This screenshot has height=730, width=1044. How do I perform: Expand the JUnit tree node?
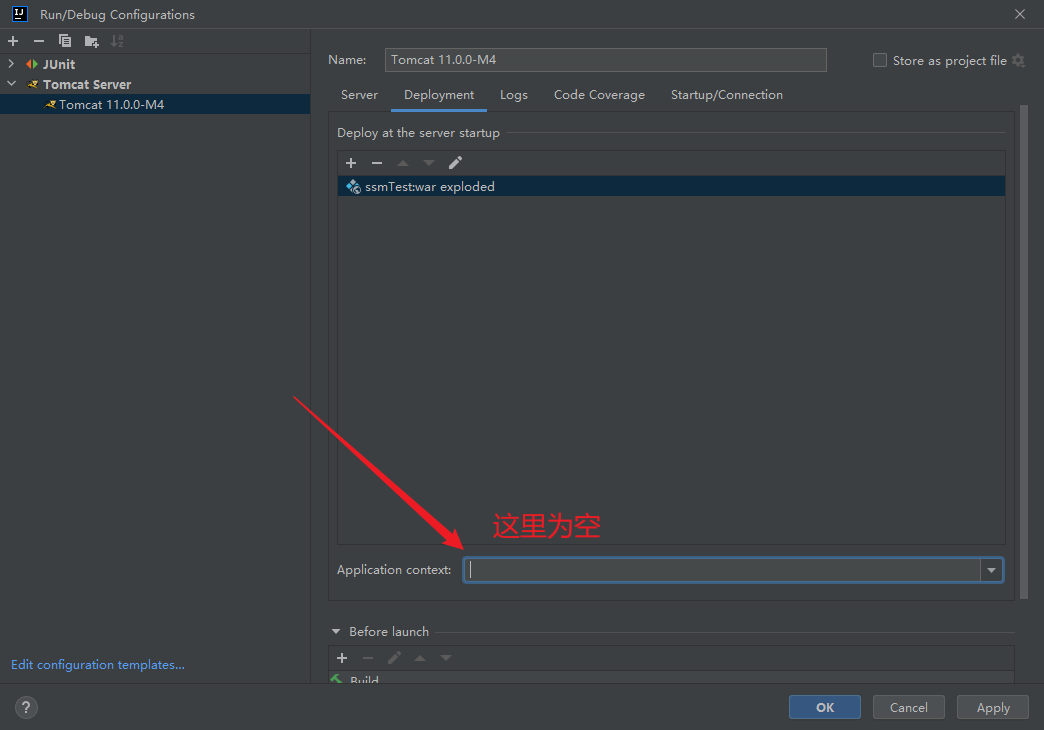point(11,64)
